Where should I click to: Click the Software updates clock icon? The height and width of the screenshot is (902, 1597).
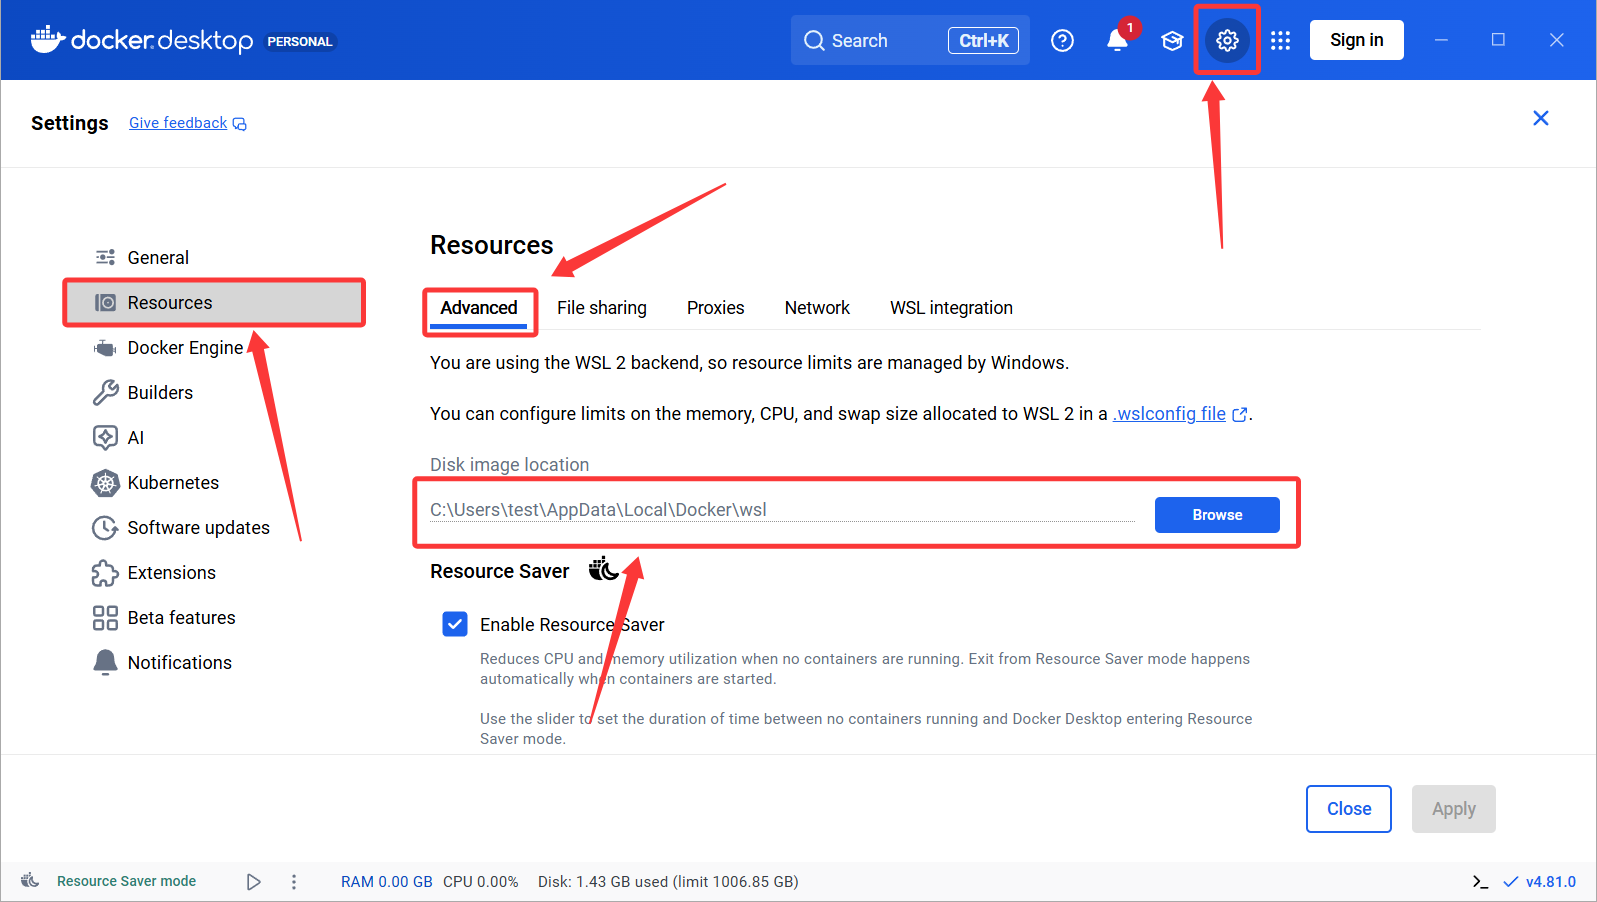(105, 528)
